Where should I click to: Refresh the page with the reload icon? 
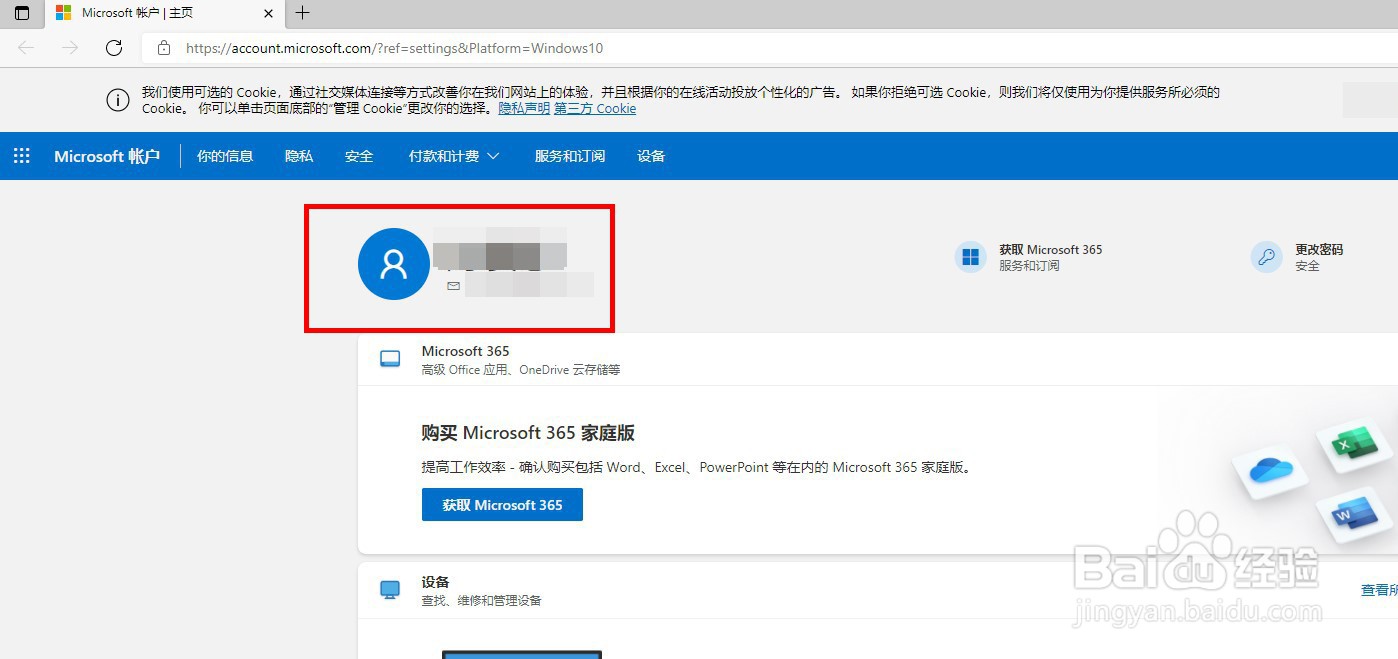pos(113,47)
